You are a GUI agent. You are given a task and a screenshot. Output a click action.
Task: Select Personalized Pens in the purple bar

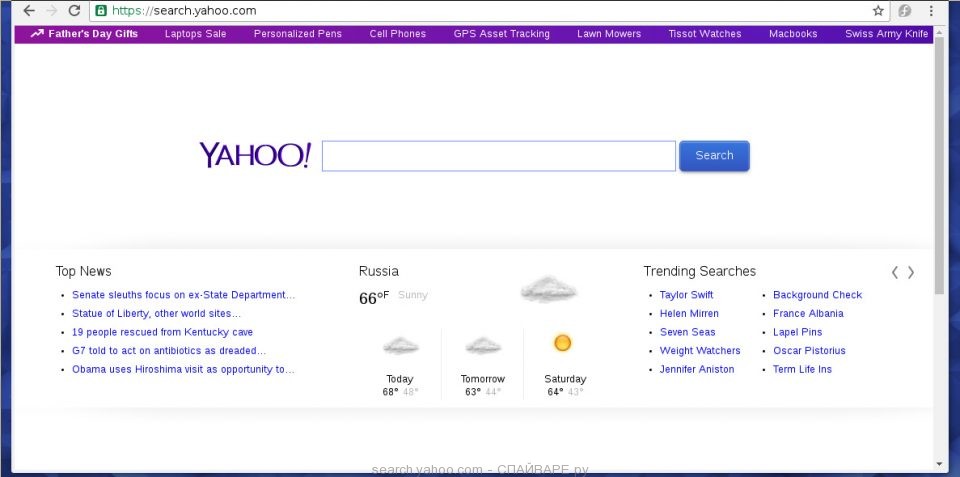click(x=298, y=34)
